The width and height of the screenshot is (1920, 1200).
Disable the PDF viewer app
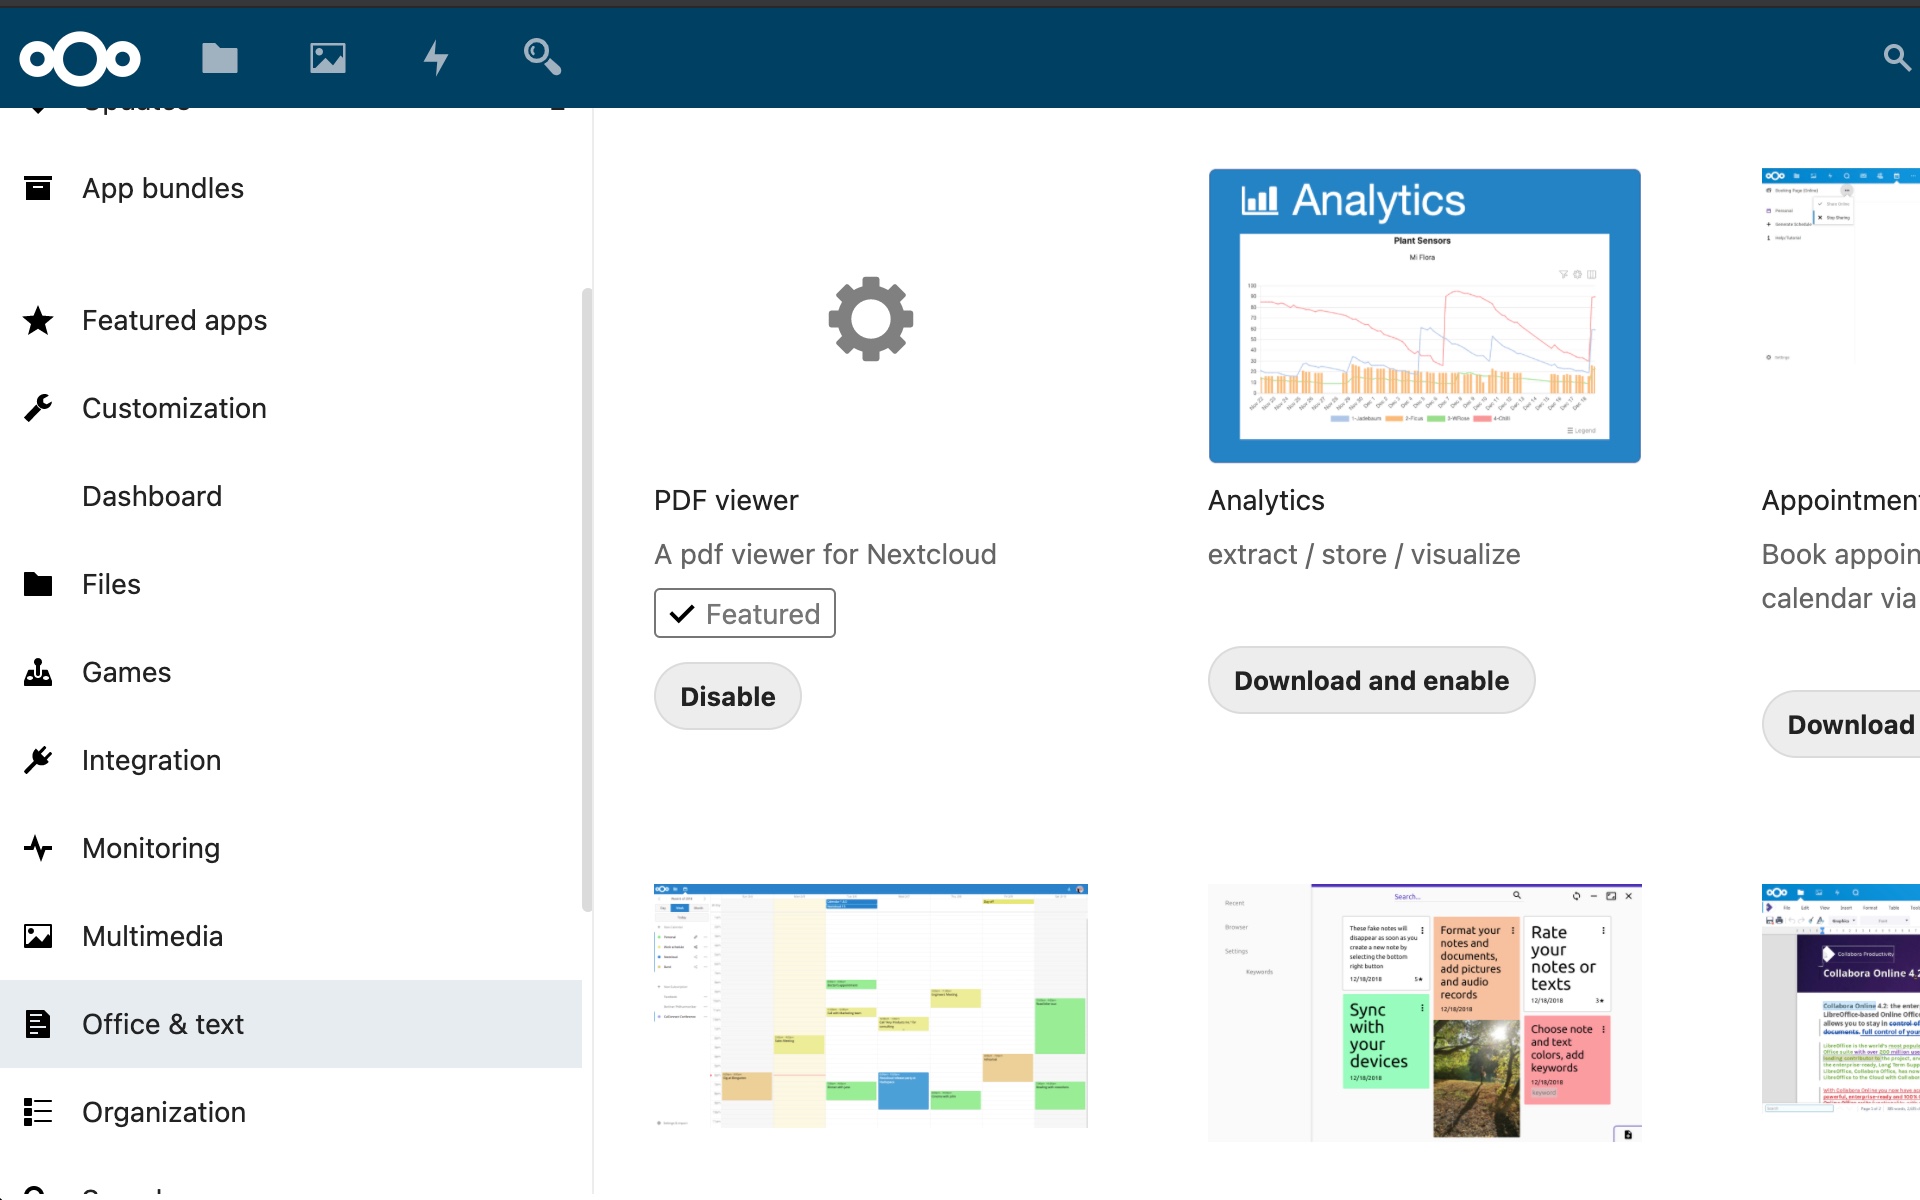pos(728,696)
